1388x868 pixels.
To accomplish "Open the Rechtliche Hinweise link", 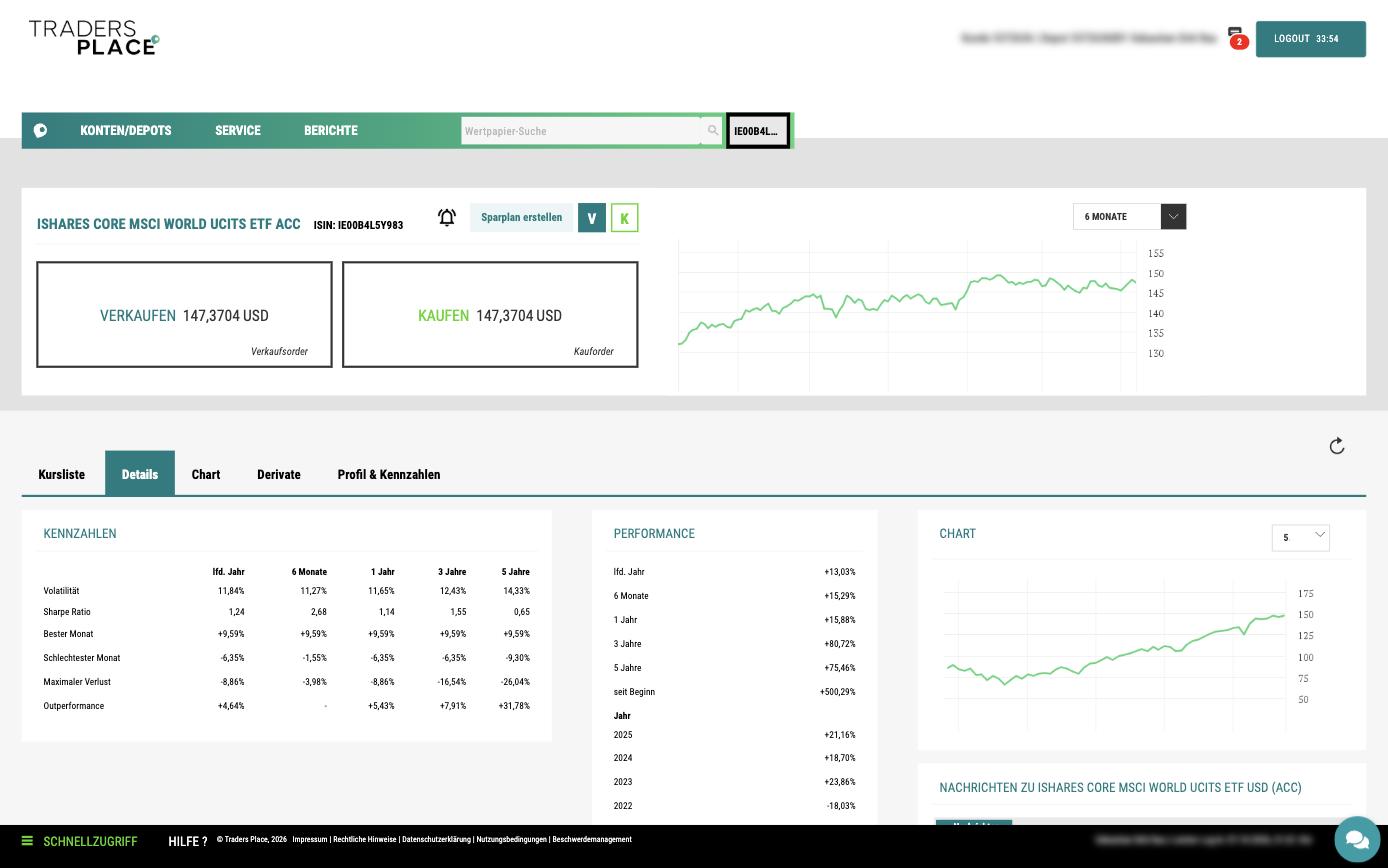I will coord(365,840).
